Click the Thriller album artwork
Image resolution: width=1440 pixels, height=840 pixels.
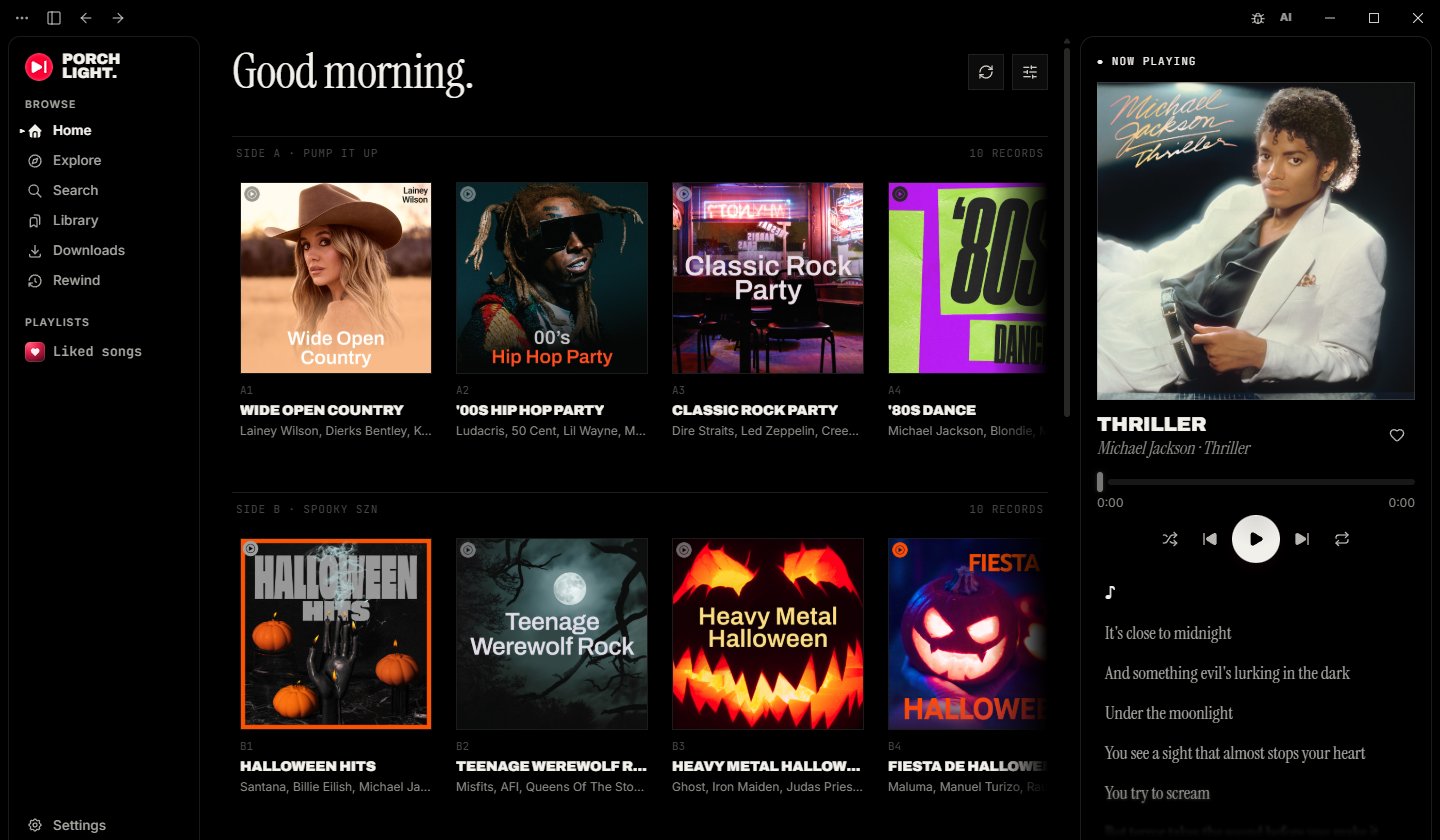point(1256,241)
